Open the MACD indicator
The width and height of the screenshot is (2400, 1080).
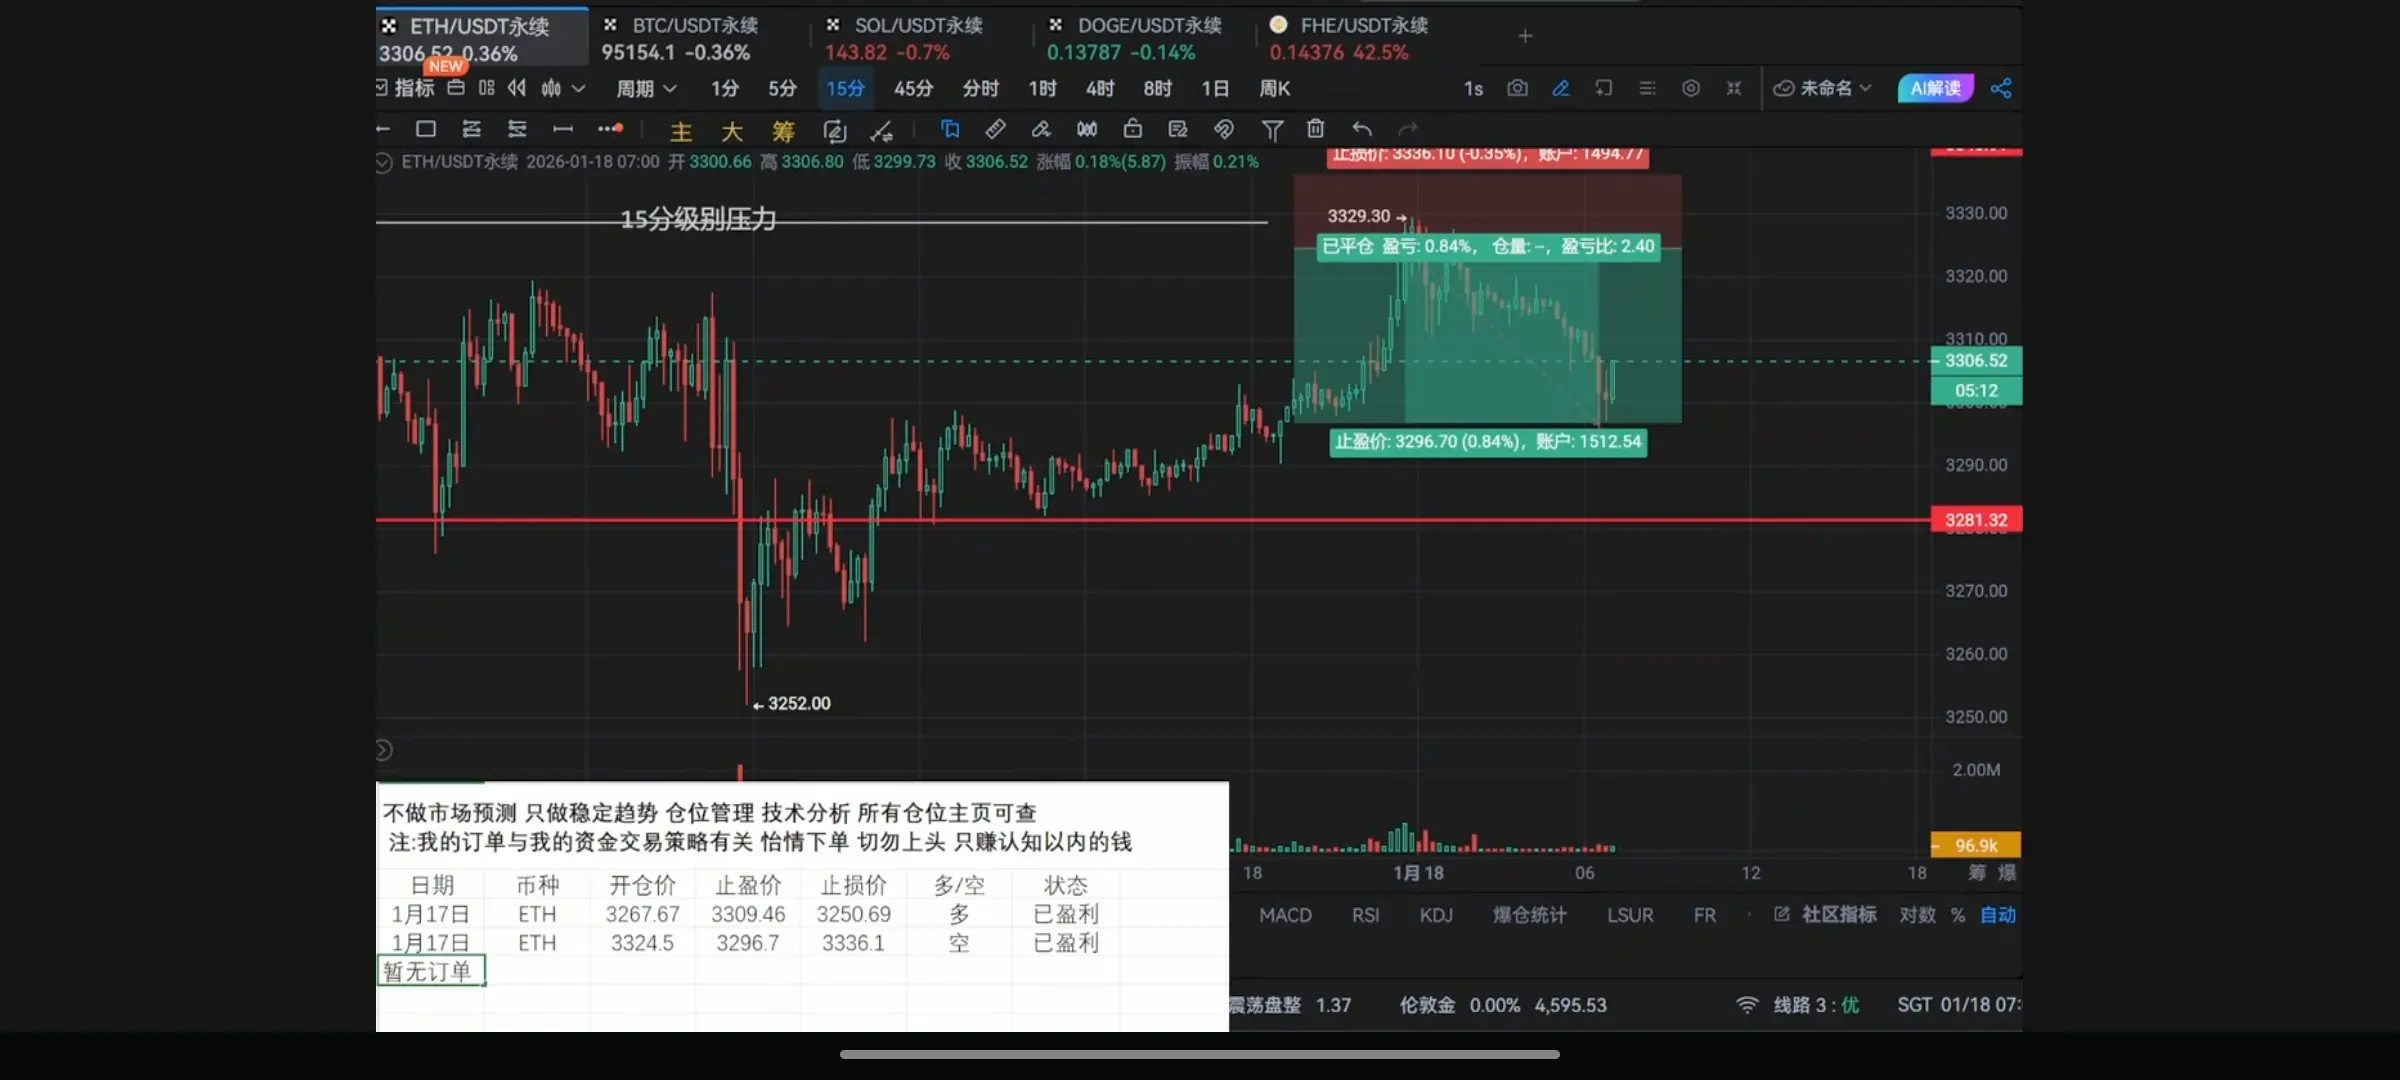pyautogui.click(x=1285, y=915)
